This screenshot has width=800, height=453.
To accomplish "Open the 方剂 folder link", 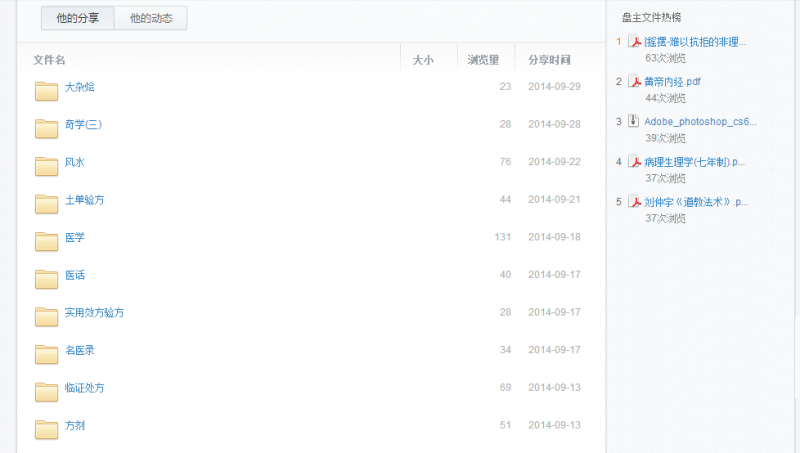I will tap(74, 425).
